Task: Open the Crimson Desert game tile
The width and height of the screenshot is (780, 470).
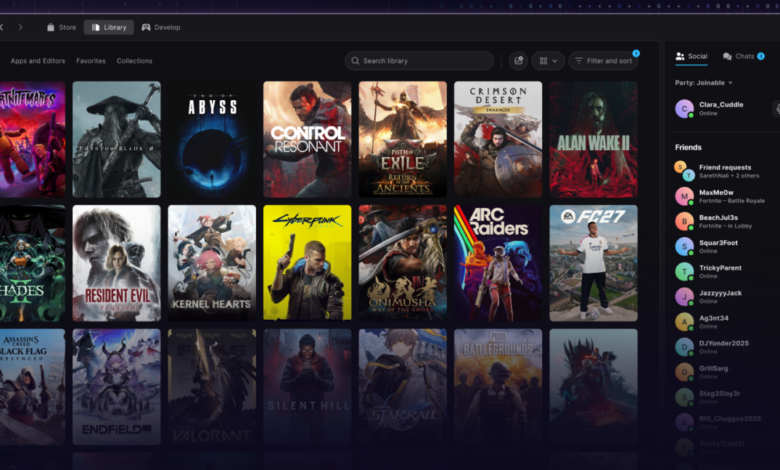Action: click(498, 139)
